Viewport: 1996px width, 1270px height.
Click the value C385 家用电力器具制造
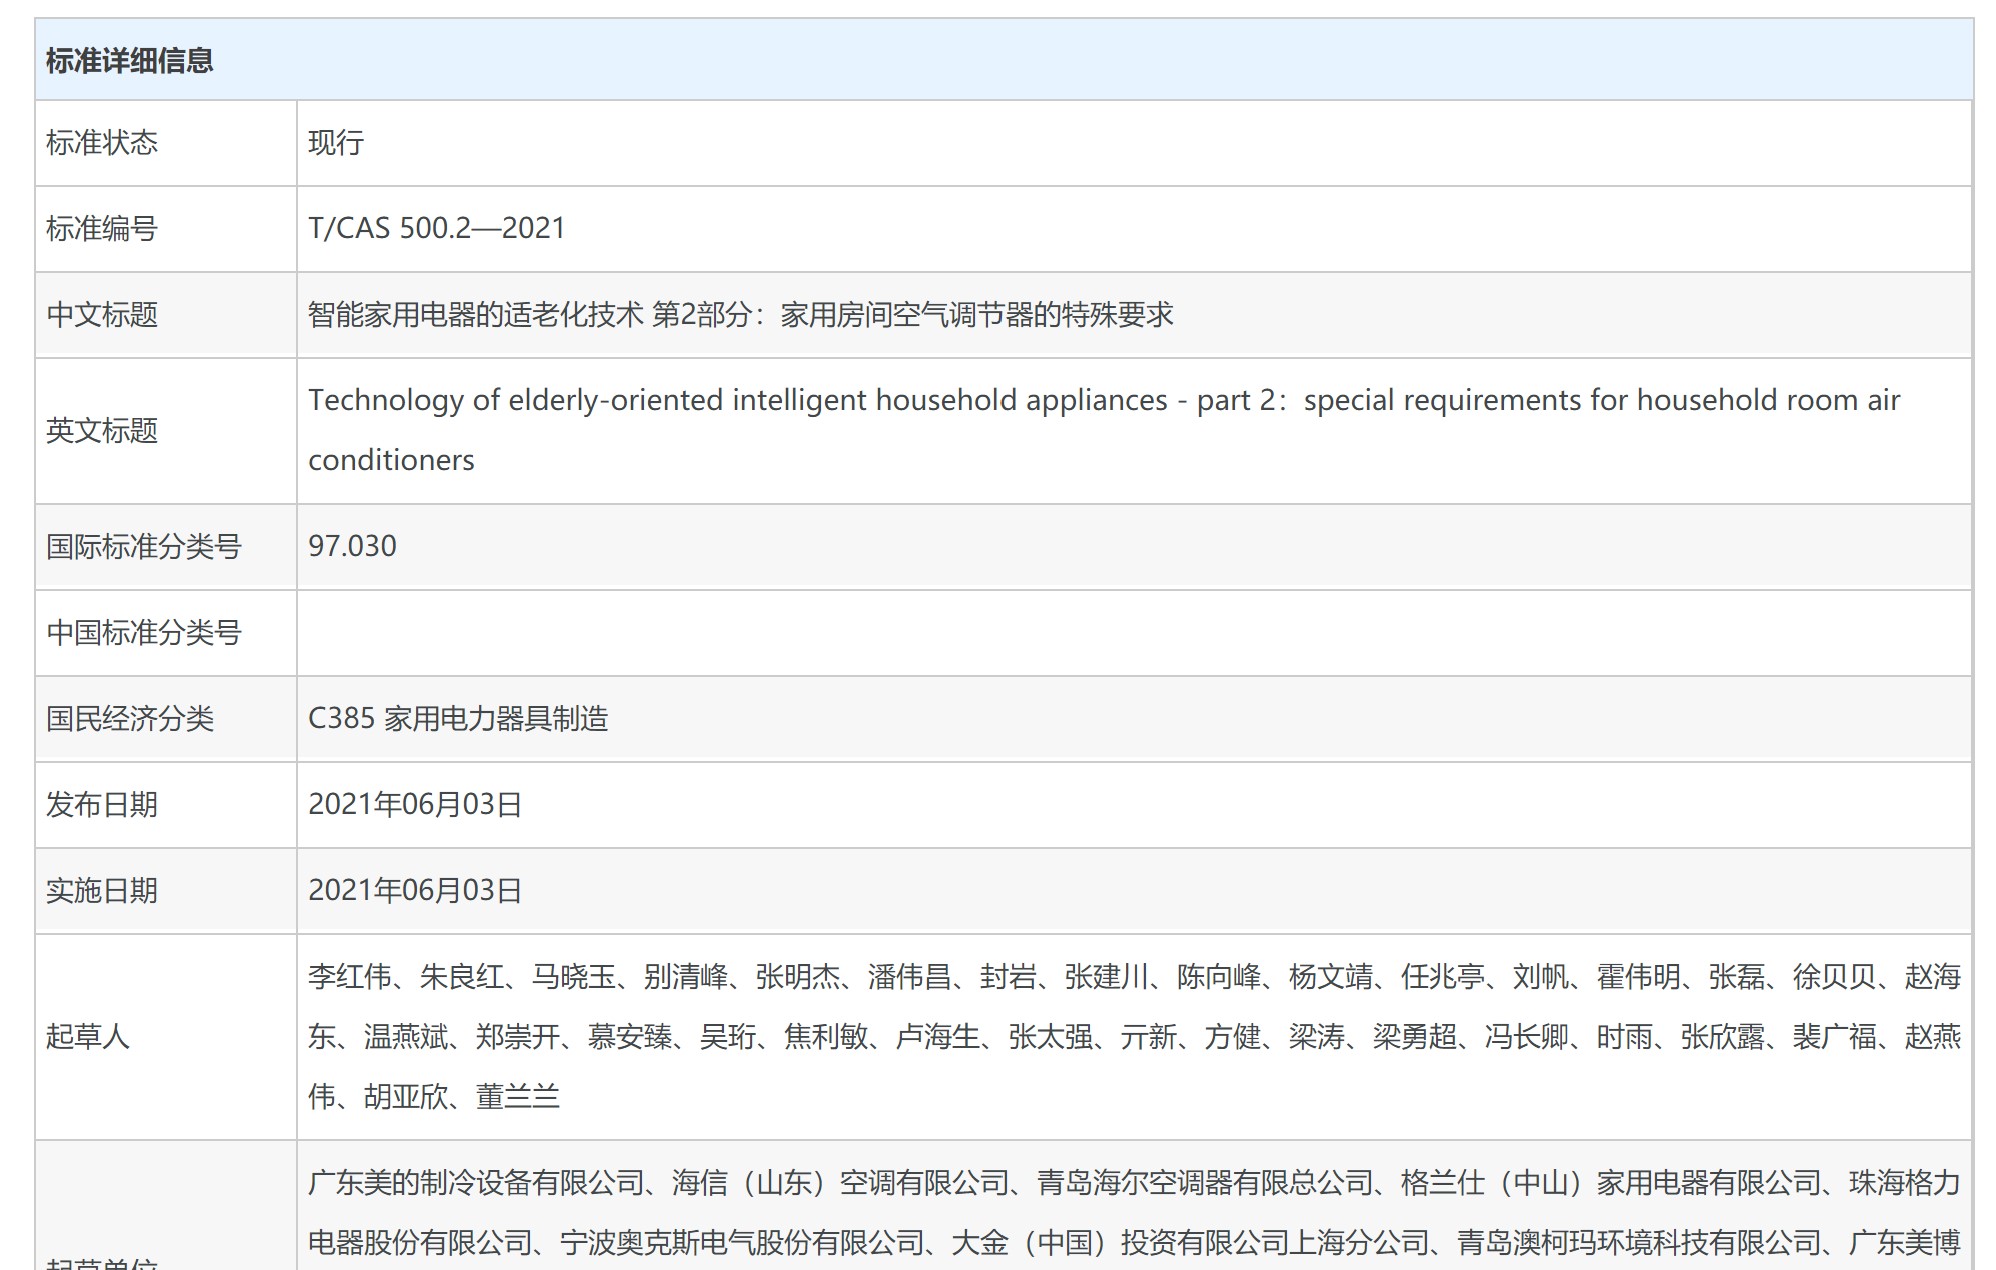[x=458, y=719]
